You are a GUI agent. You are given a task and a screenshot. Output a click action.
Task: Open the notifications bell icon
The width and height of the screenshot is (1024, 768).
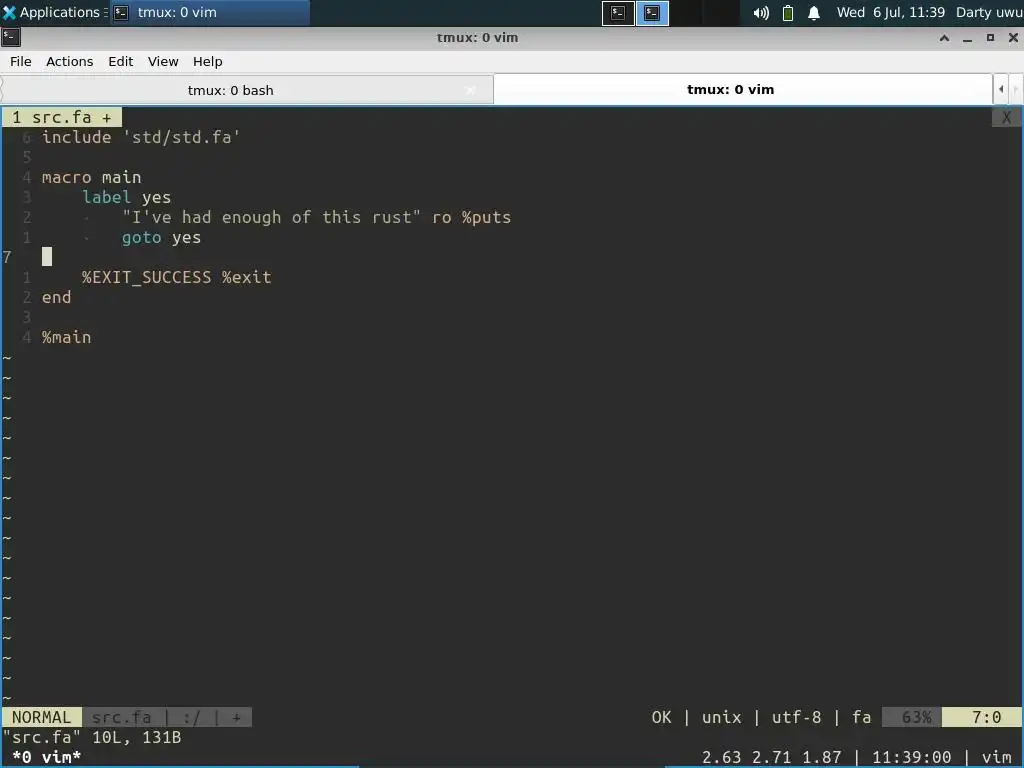click(814, 13)
